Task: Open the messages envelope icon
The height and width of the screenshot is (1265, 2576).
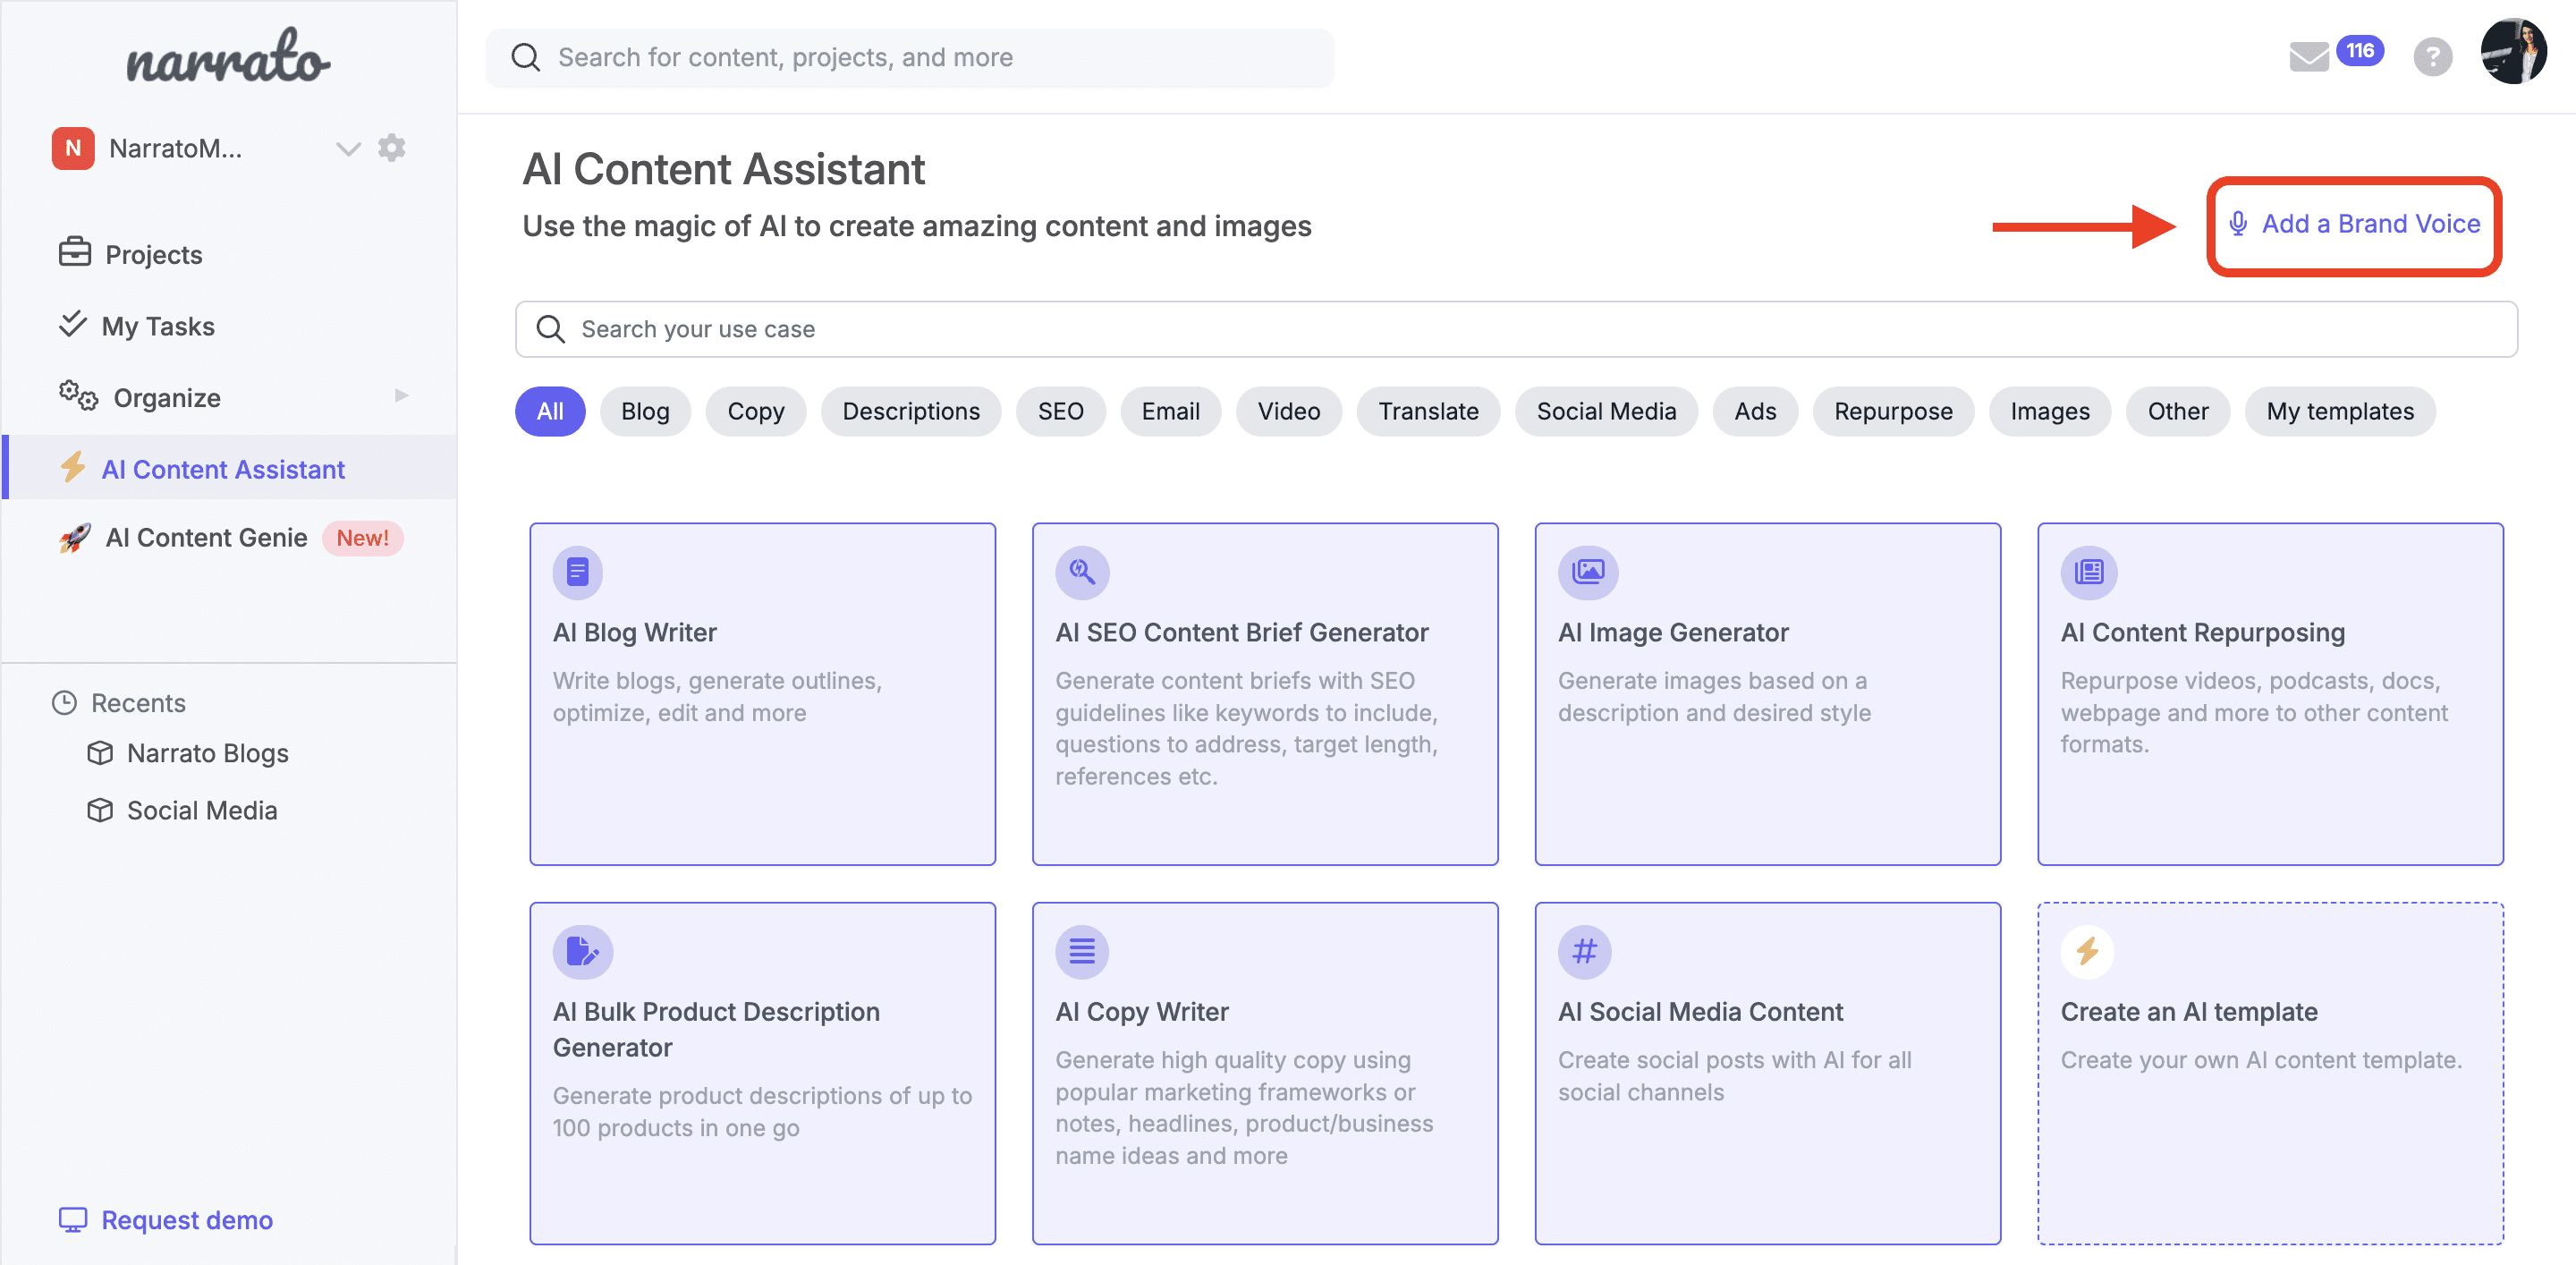Action: [2309, 56]
